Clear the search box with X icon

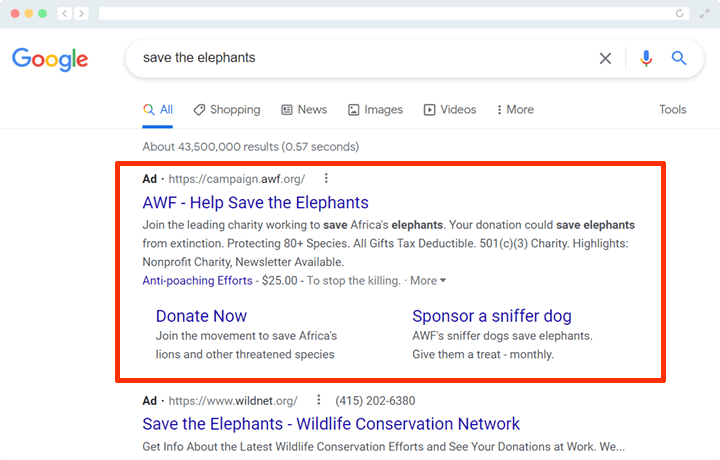point(605,58)
